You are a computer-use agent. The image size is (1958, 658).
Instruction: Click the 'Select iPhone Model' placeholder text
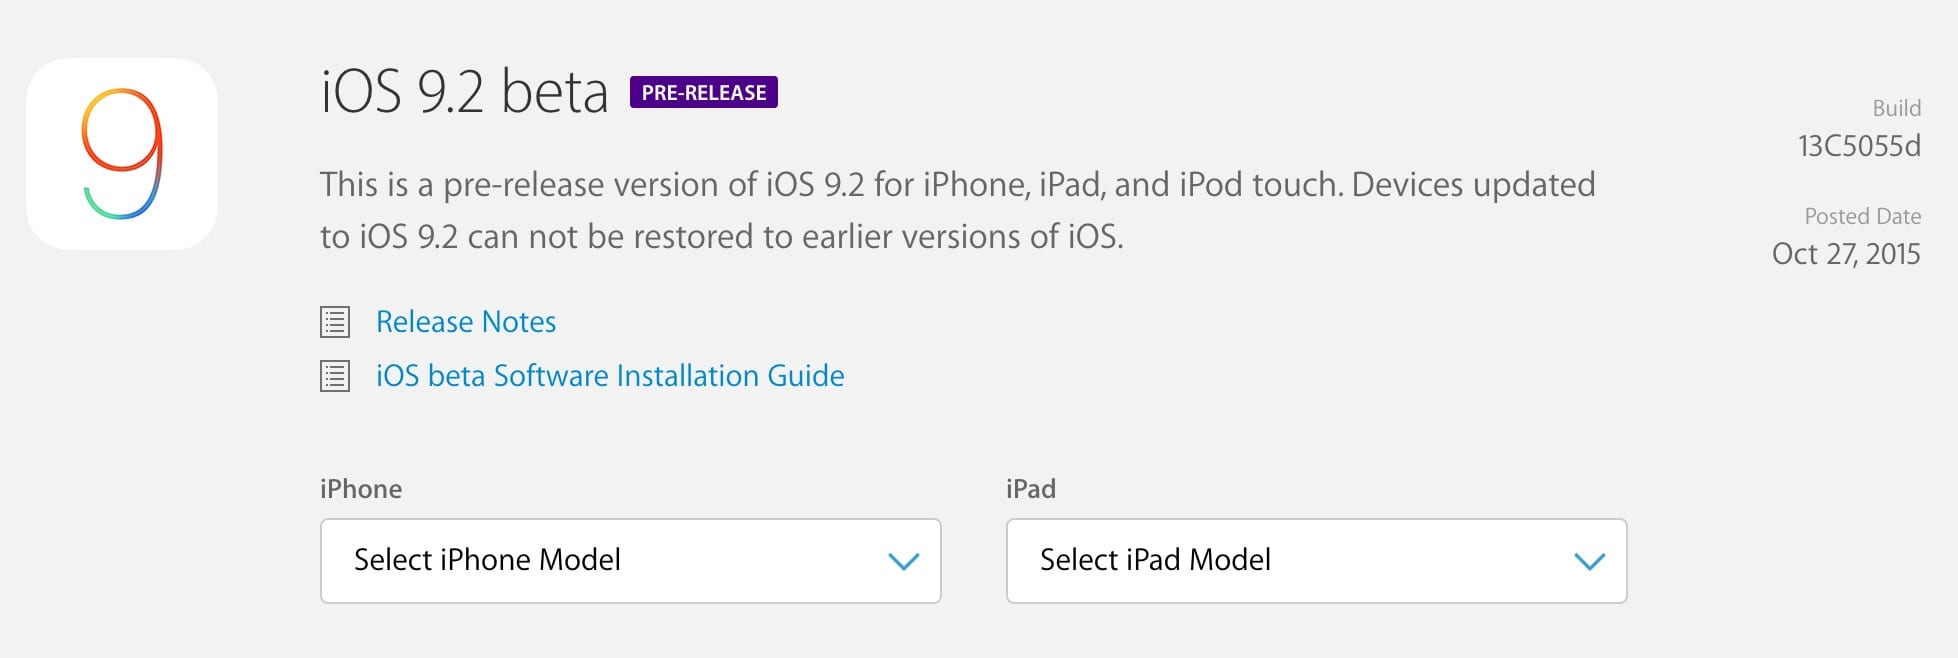(x=487, y=560)
